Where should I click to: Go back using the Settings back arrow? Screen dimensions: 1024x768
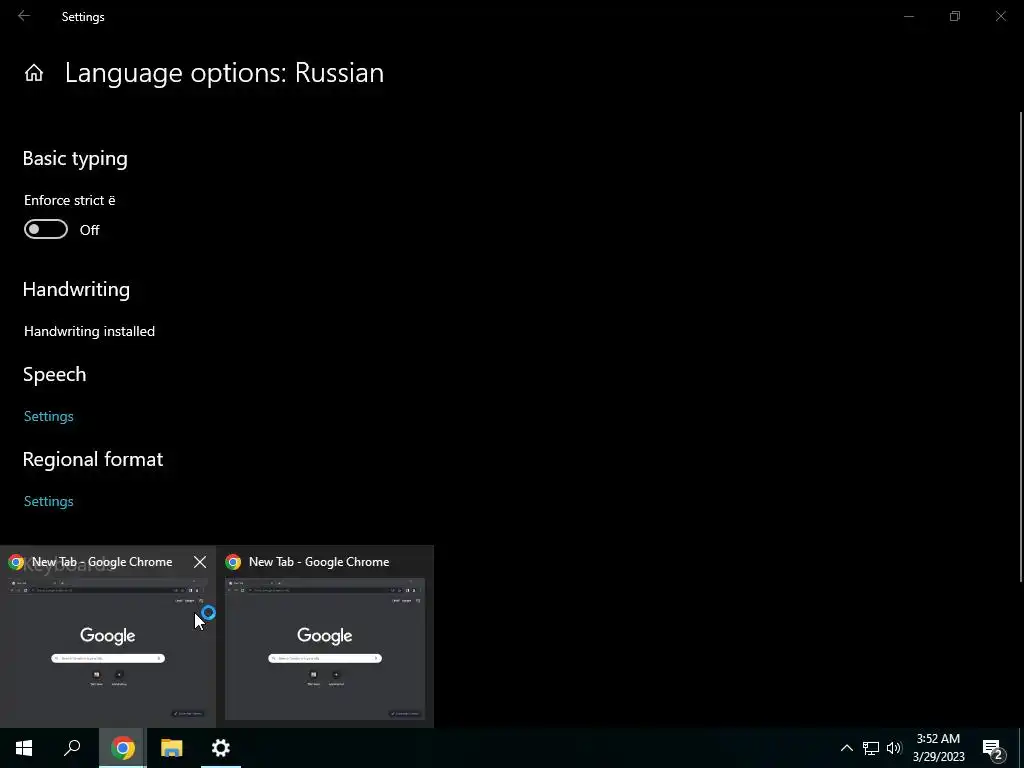pos(24,16)
